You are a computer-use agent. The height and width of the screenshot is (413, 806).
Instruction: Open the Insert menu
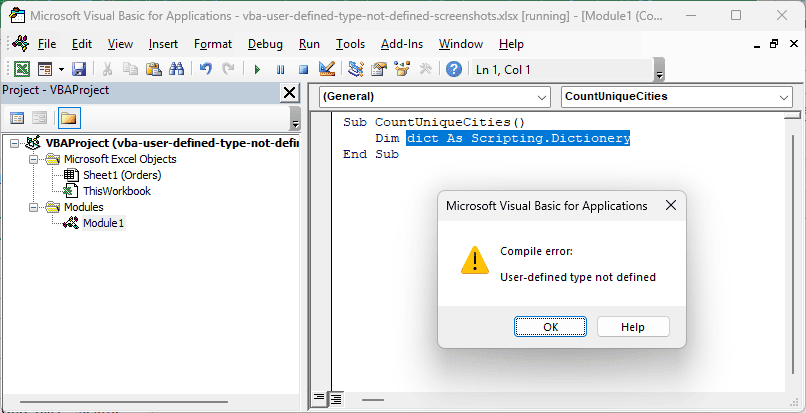click(163, 44)
